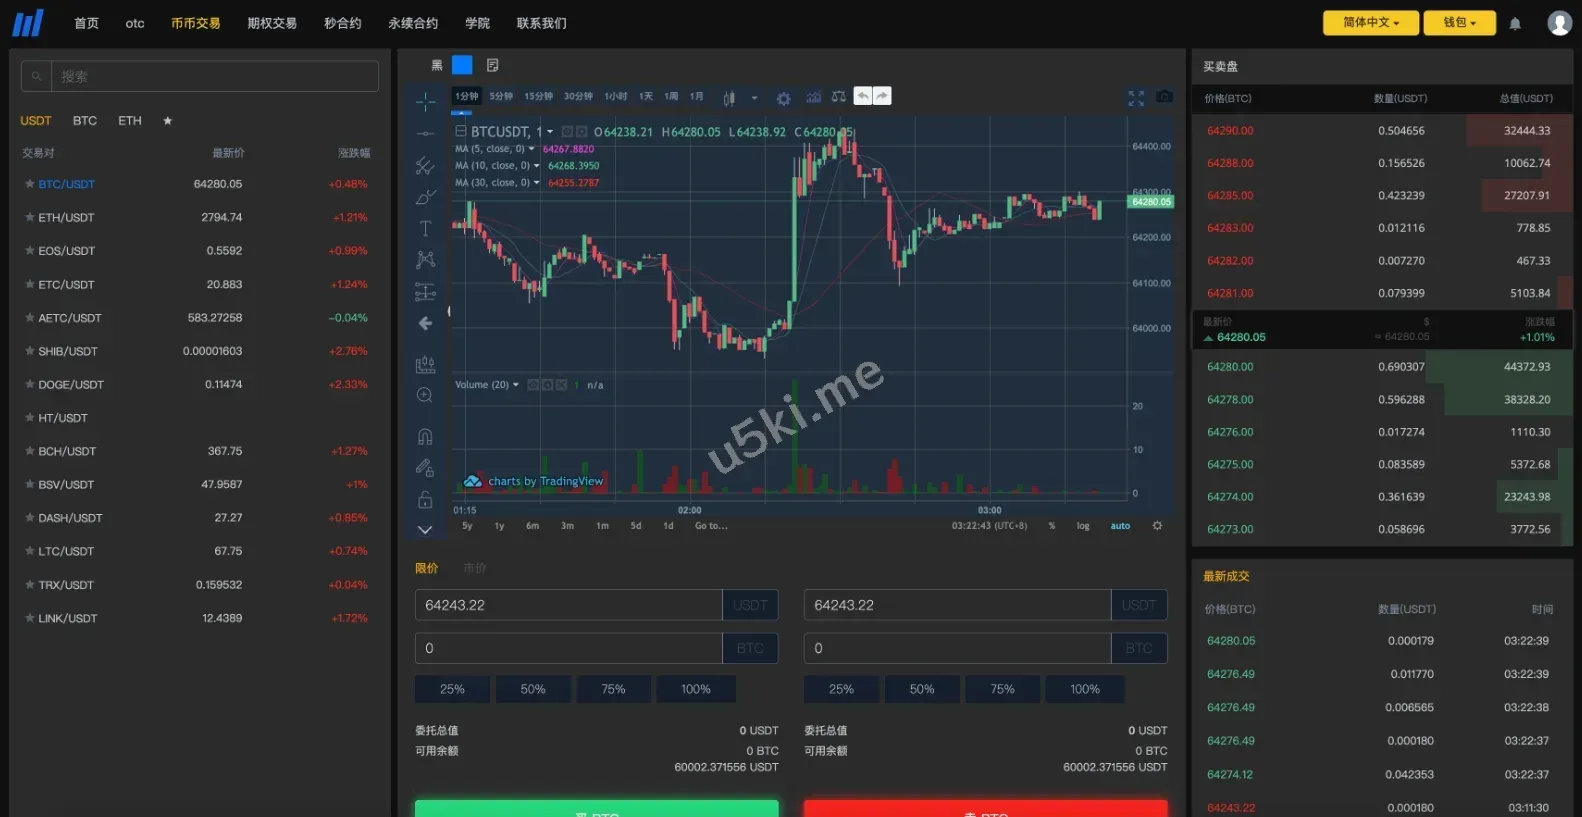Take a chart snapshot with camera icon
The image size is (1582, 817).
(1164, 97)
